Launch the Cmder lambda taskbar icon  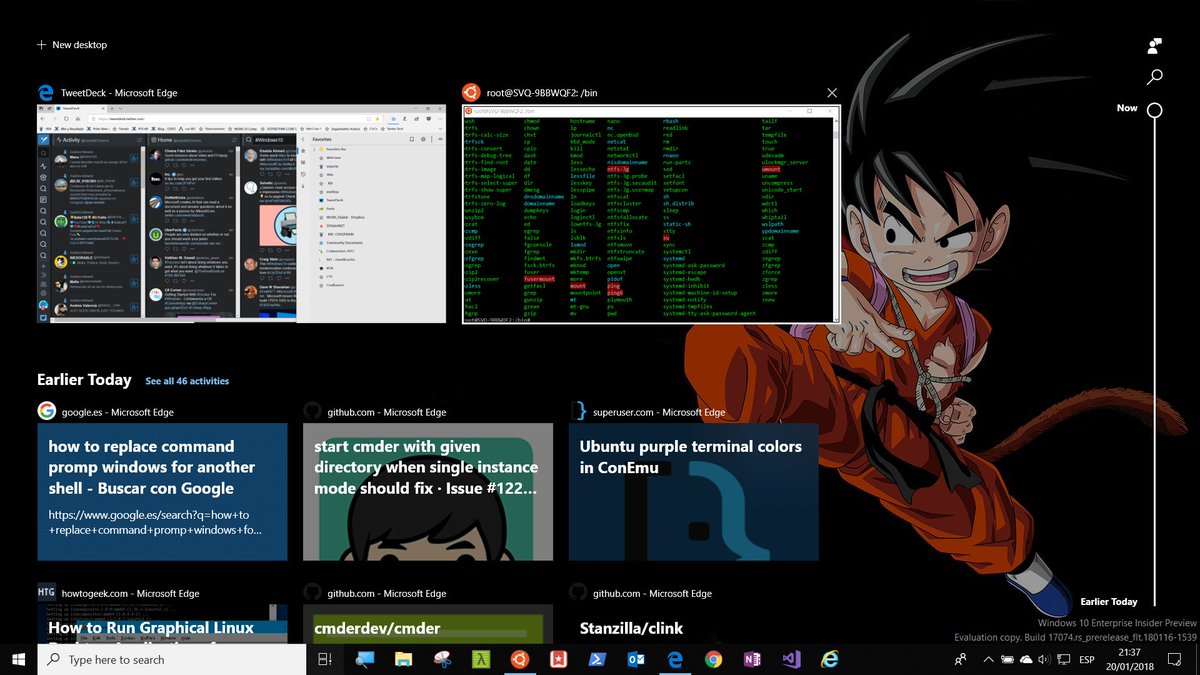click(481, 659)
